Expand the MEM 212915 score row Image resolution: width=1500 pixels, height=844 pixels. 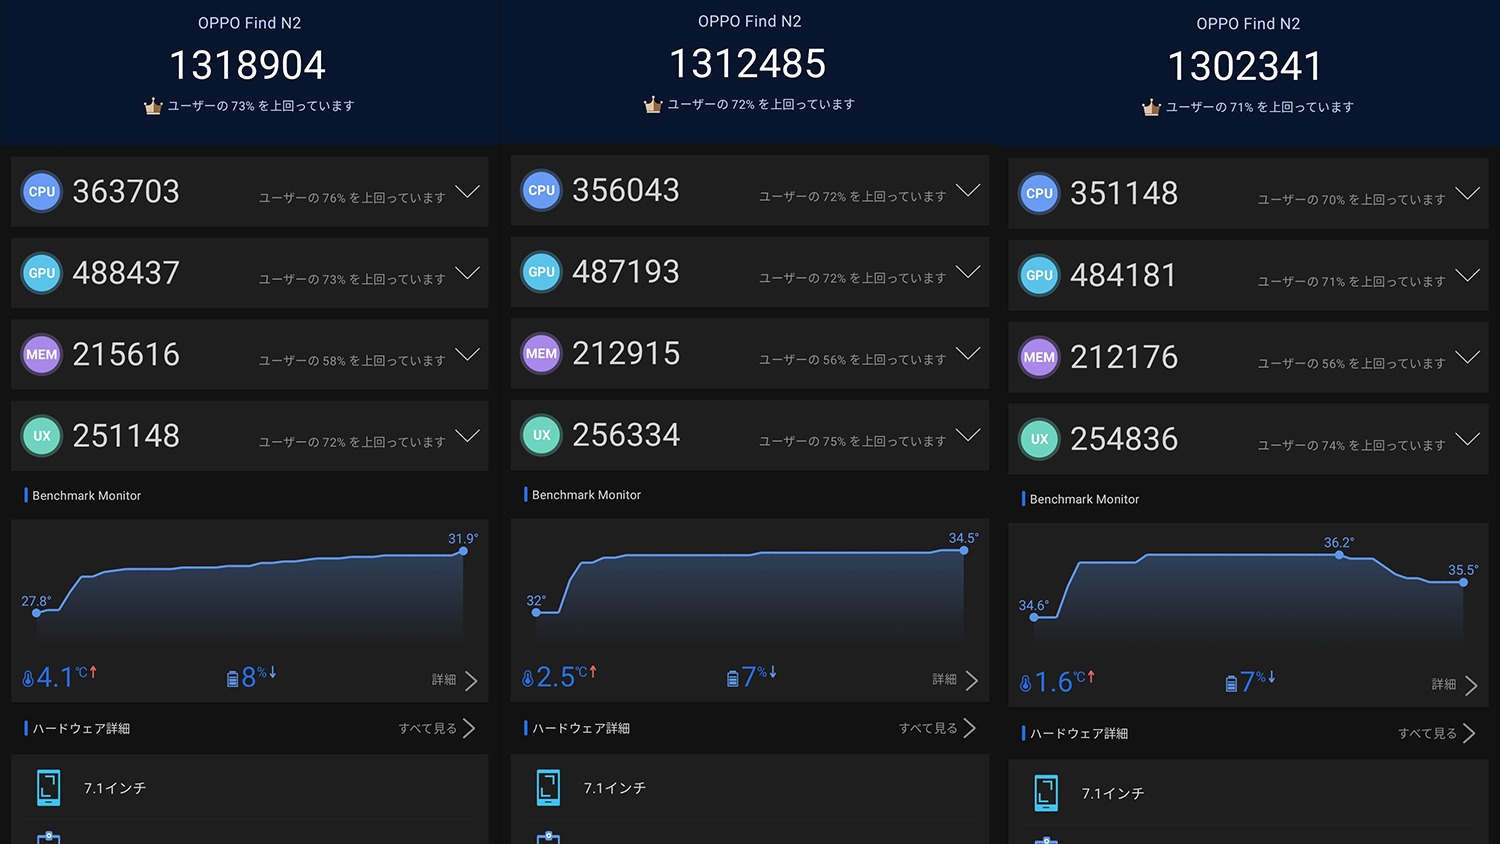coord(967,353)
